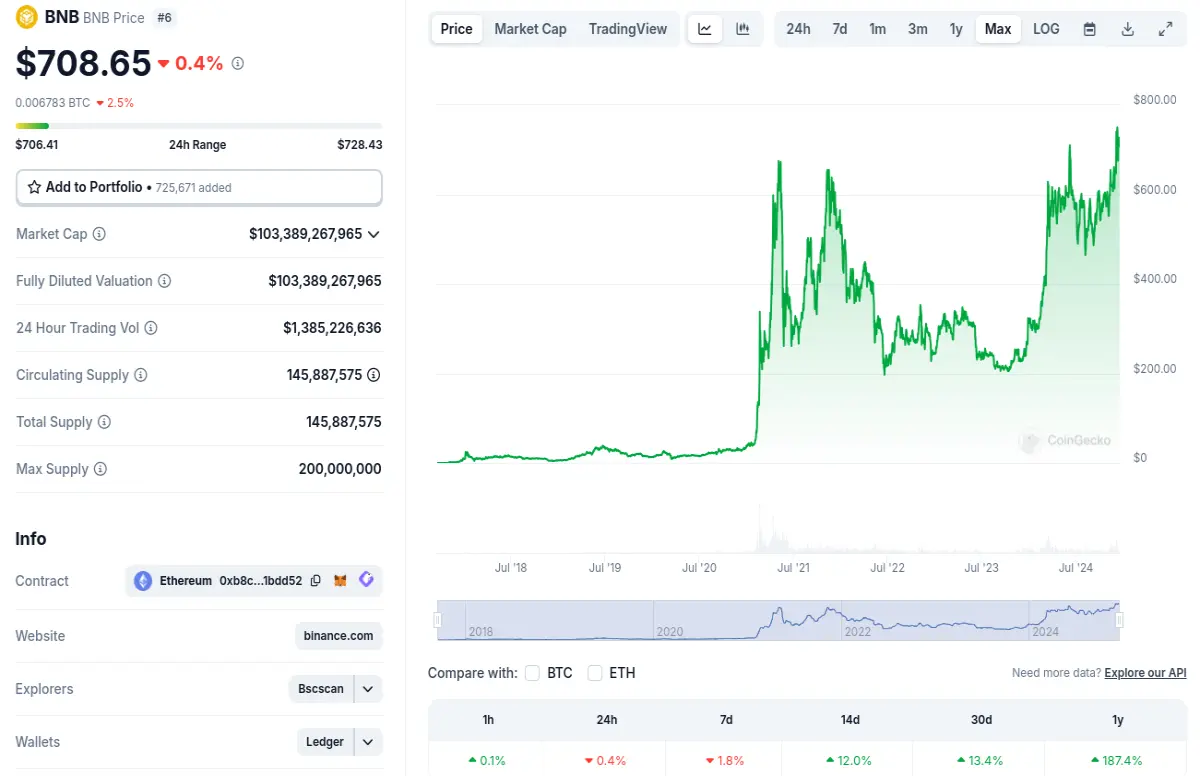Image resolution: width=1200 pixels, height=776 pixels.
Task: Set chart range to 1y
Action: [956, 29]
